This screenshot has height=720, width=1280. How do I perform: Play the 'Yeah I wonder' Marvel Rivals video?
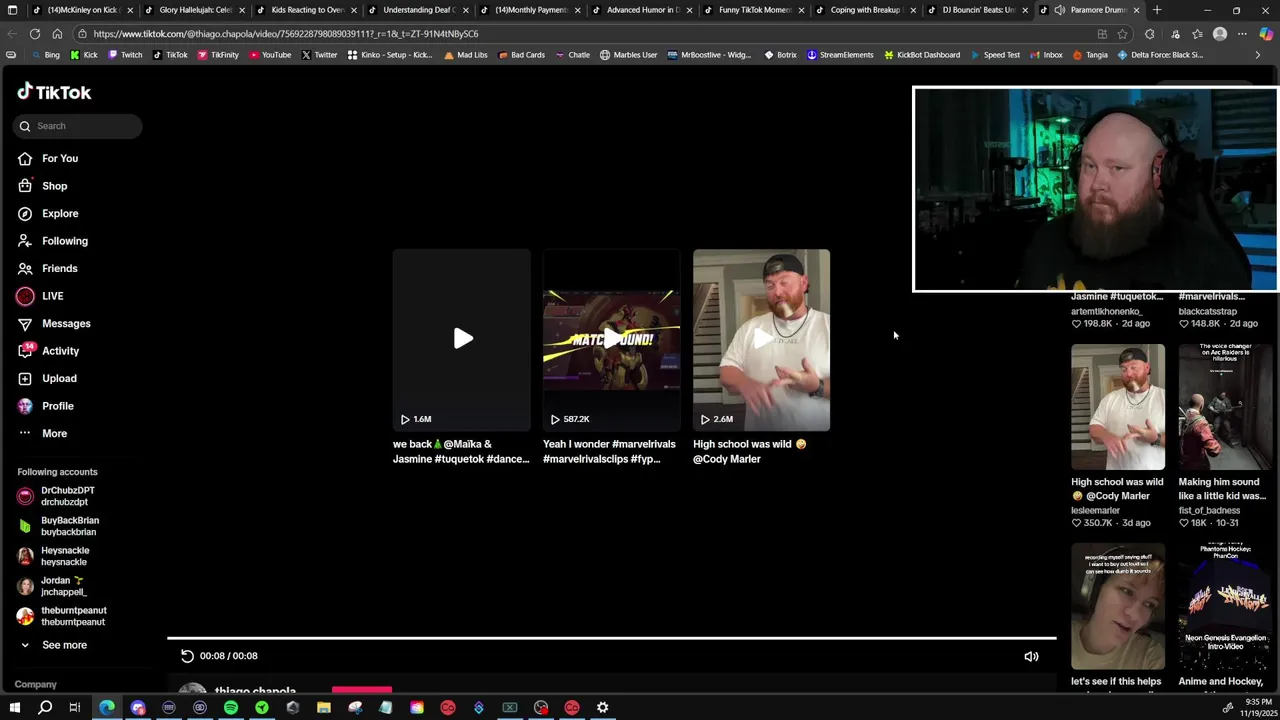[x=611, y=340]
